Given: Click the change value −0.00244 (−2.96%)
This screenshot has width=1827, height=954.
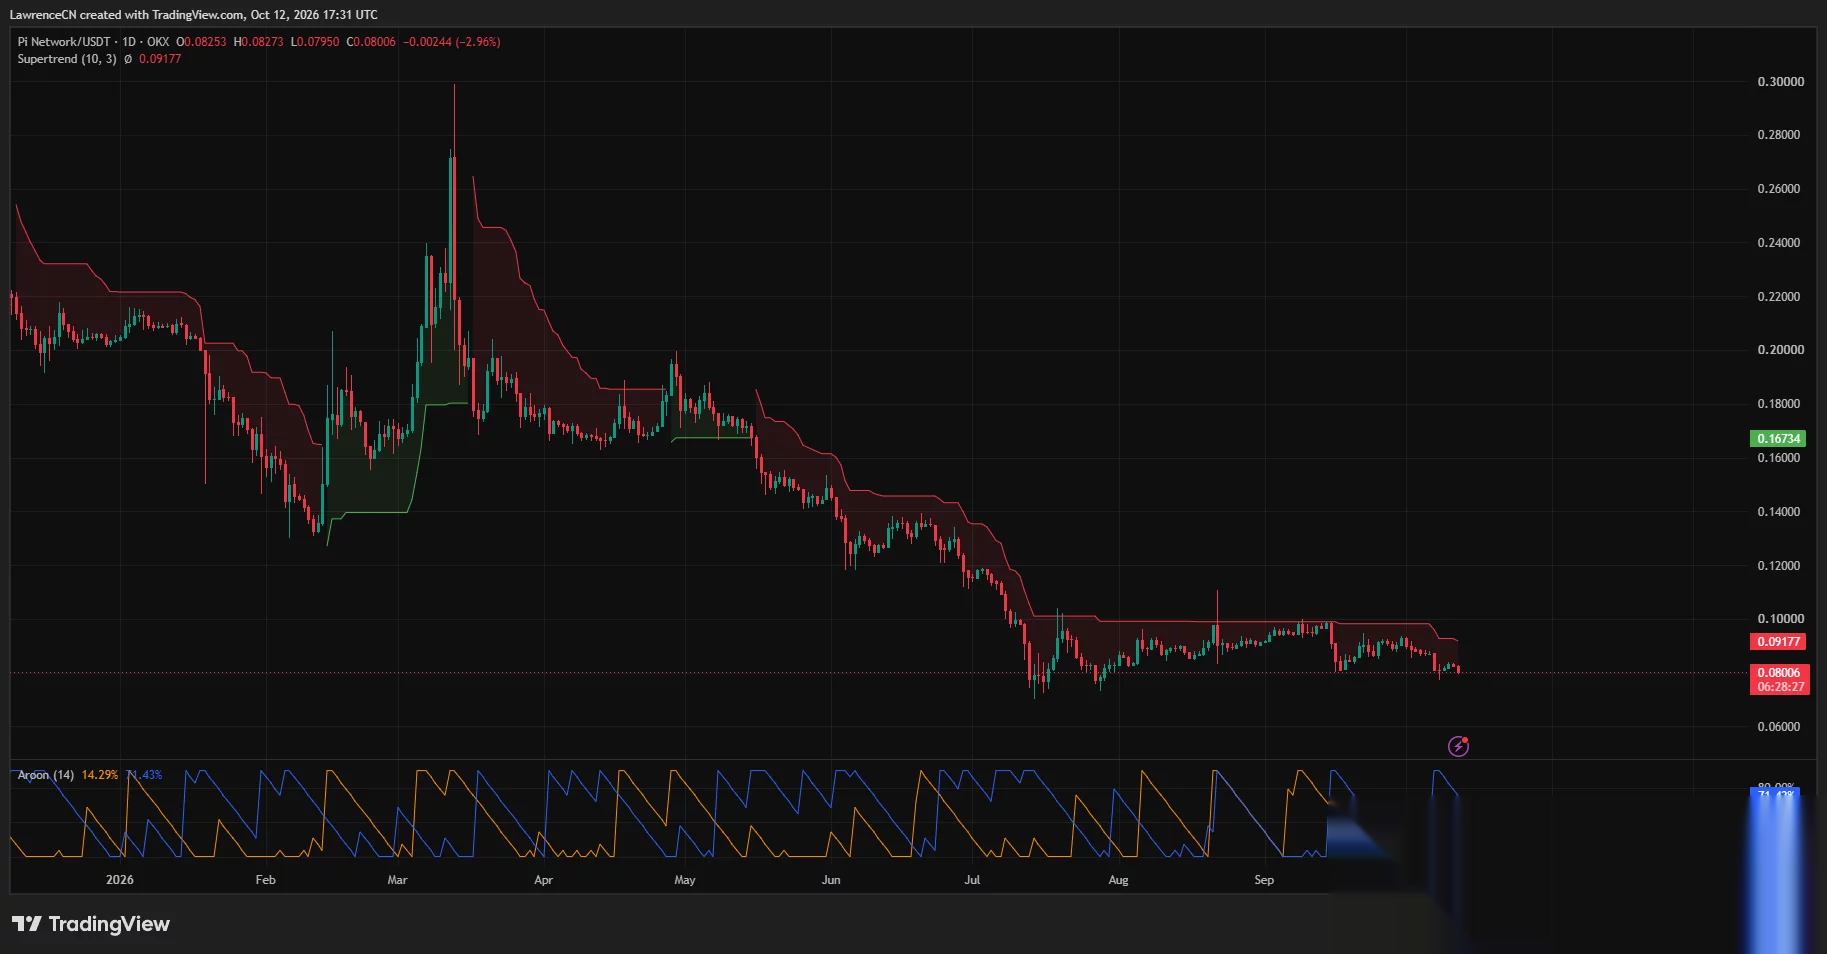Looking at the screenshot, I should point(452,42).
